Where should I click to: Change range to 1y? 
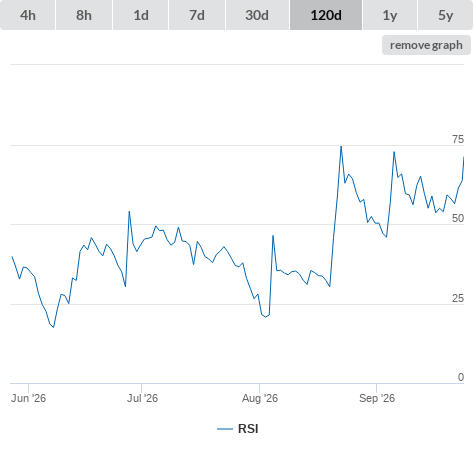pyautogui.click(x=390, y=15)
